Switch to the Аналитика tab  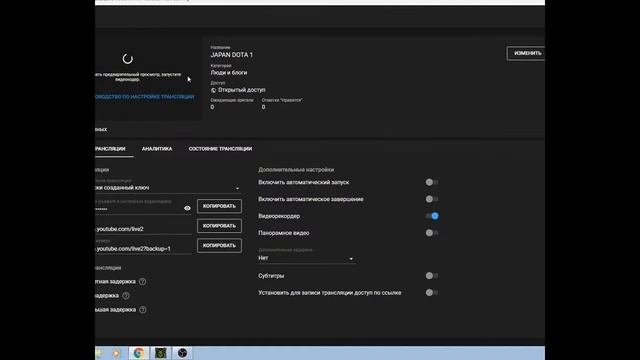[x=157, y=149]
